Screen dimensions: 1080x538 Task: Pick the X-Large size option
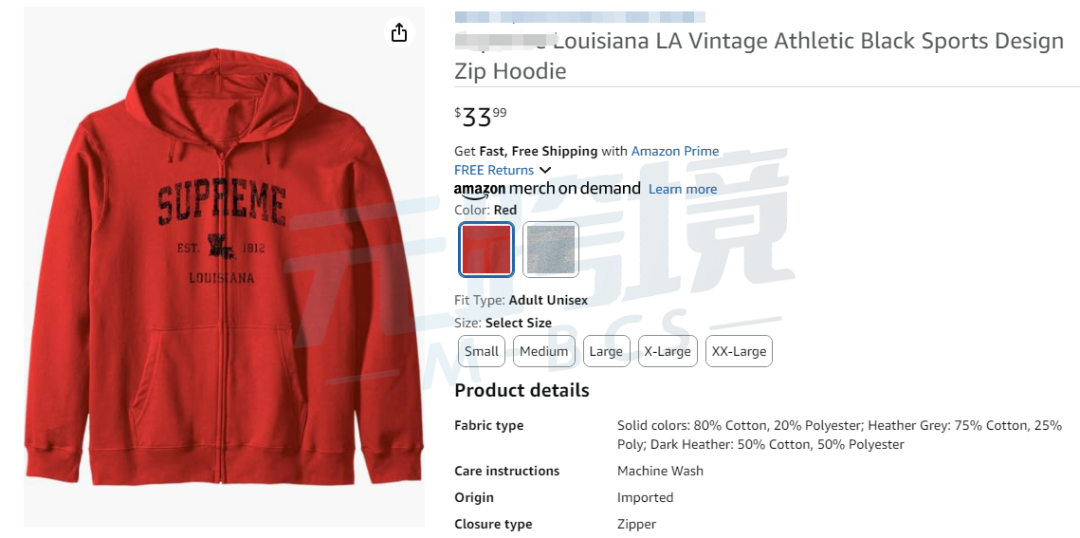click(x=667, y=351)
